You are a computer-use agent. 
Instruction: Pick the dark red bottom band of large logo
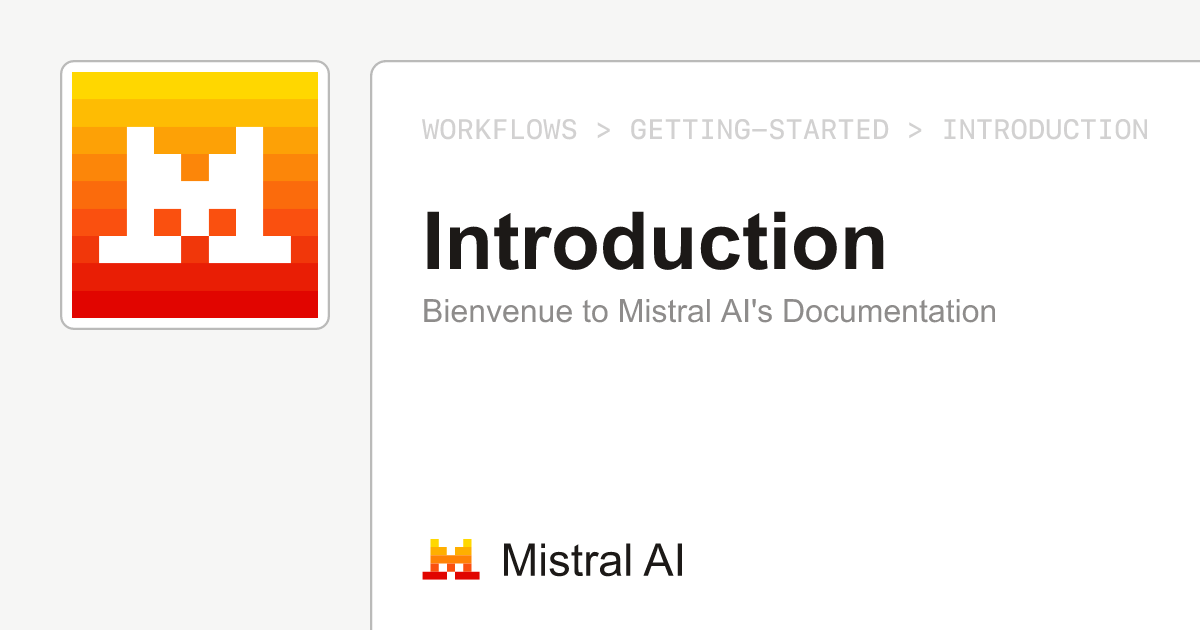(x=195, y=304)
